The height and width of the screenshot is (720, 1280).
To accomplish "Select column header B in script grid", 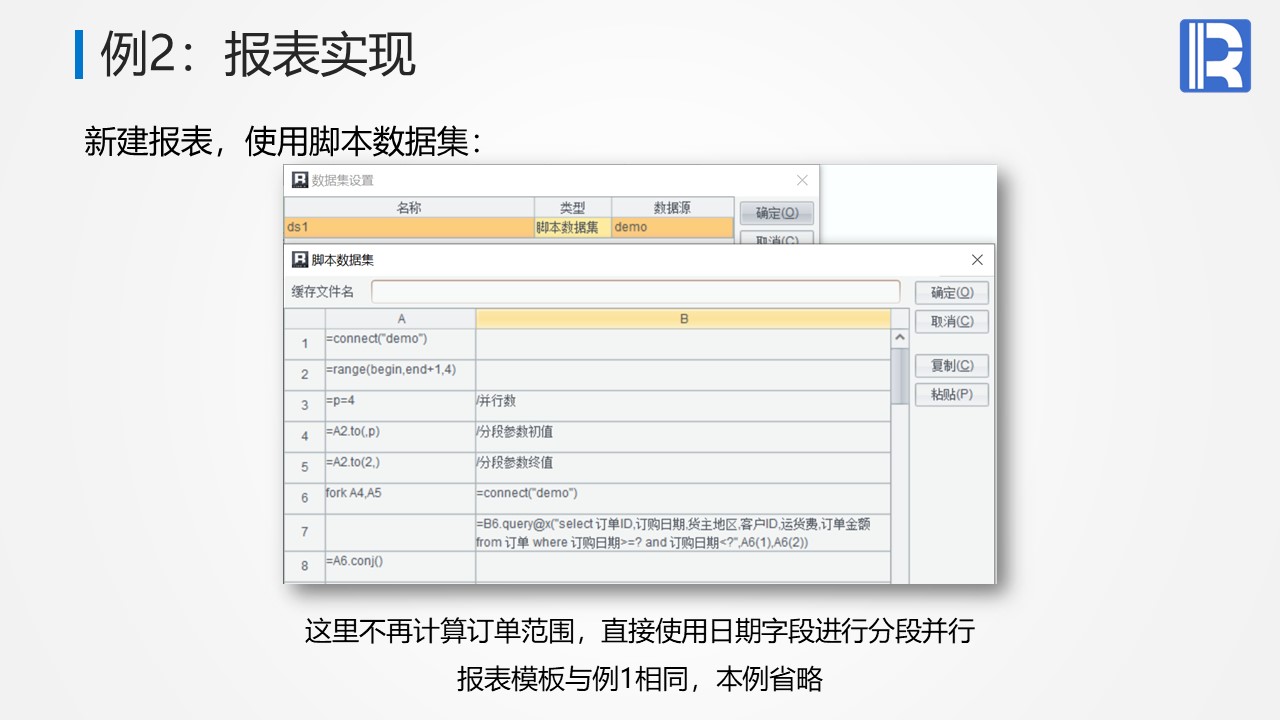I will point(683,319).
